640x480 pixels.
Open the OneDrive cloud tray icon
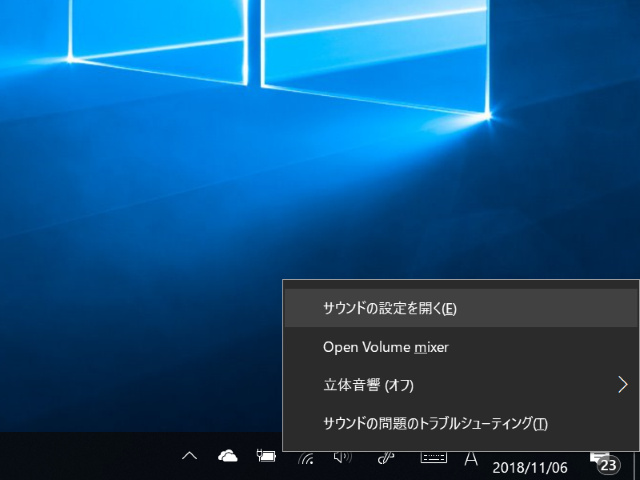click(228, 456)
